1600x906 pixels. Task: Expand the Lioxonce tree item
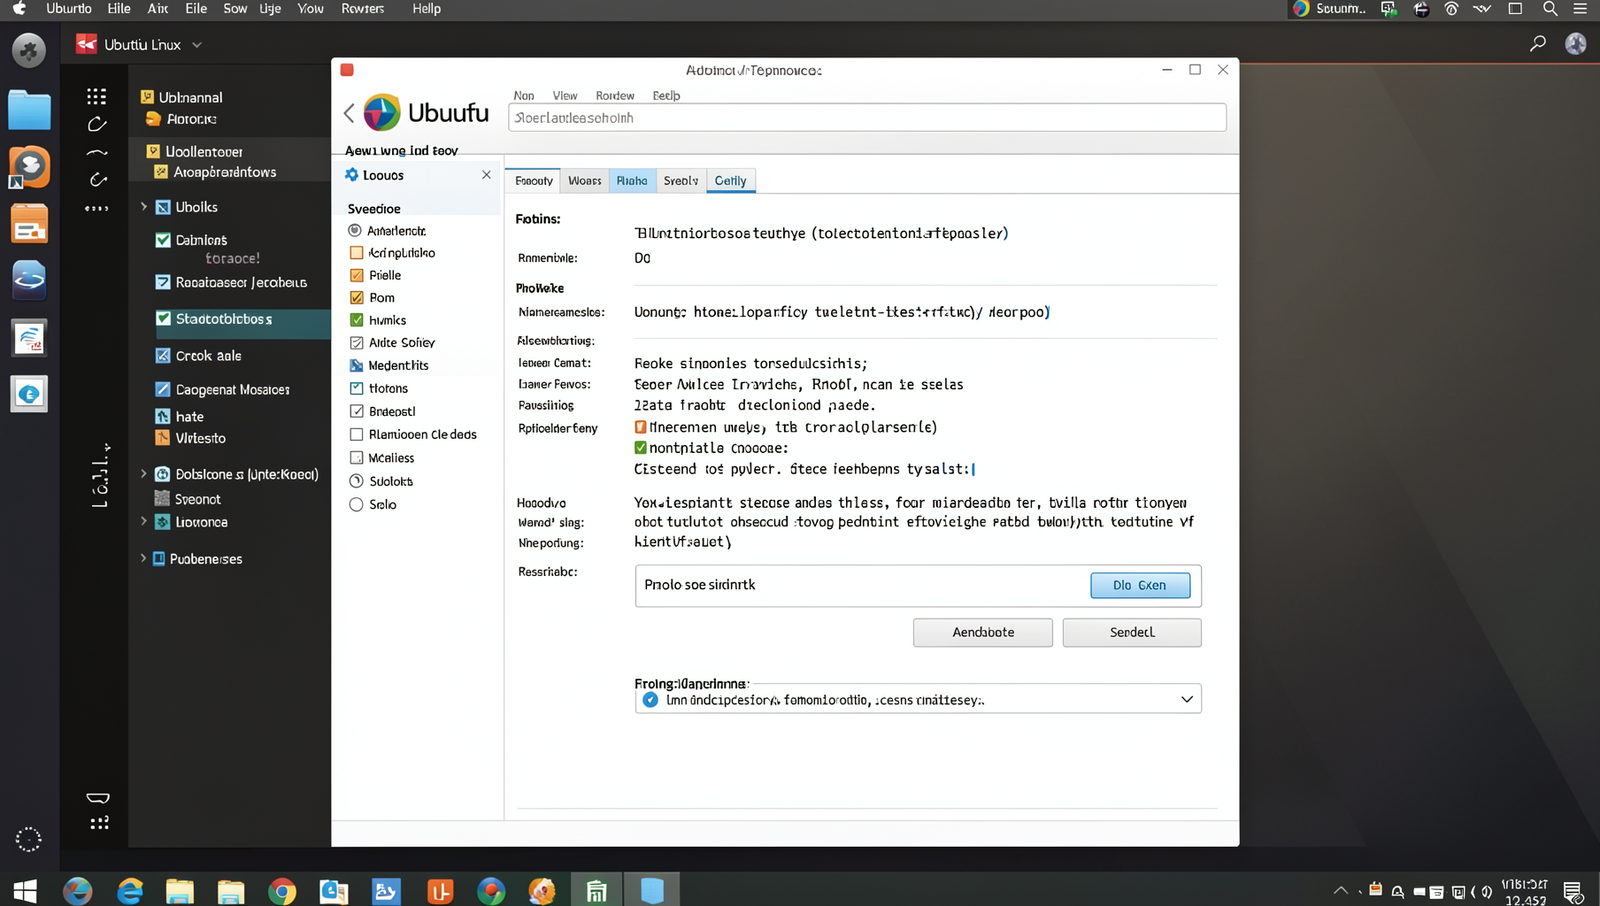(143, 522)
